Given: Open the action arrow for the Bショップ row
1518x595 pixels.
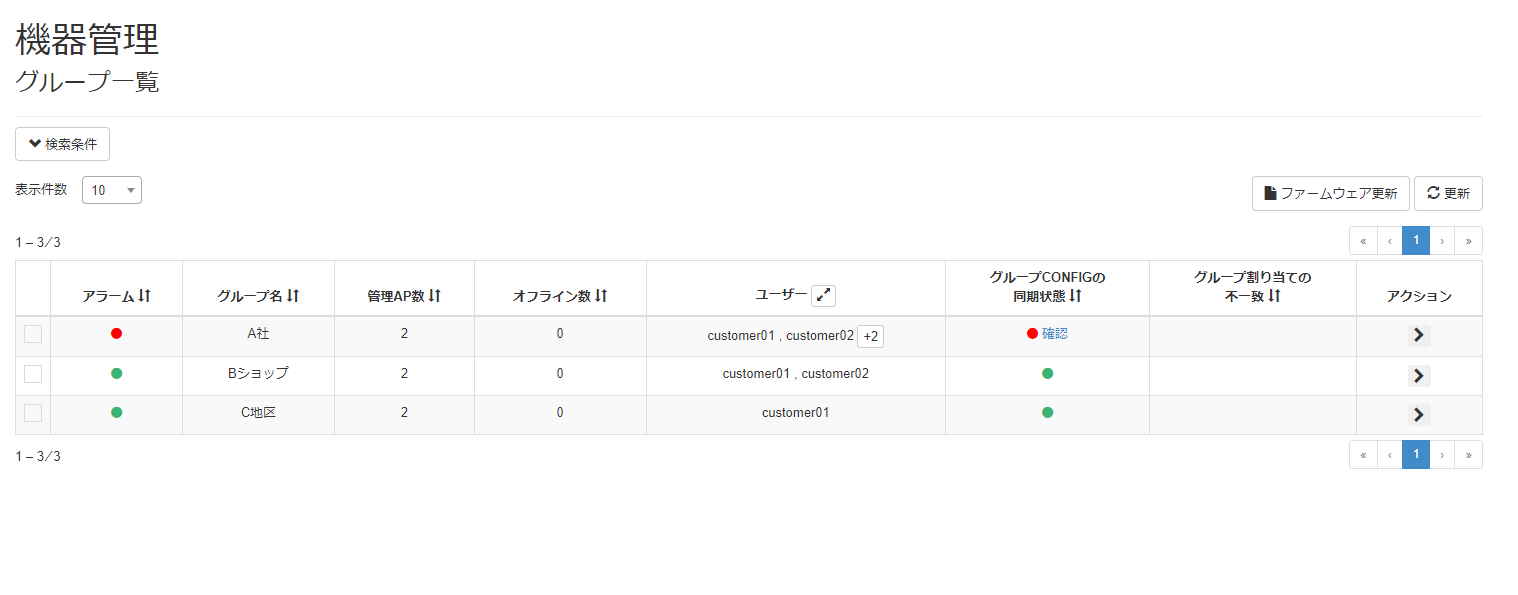Looking at the screenshot, I should point(1418,375).
